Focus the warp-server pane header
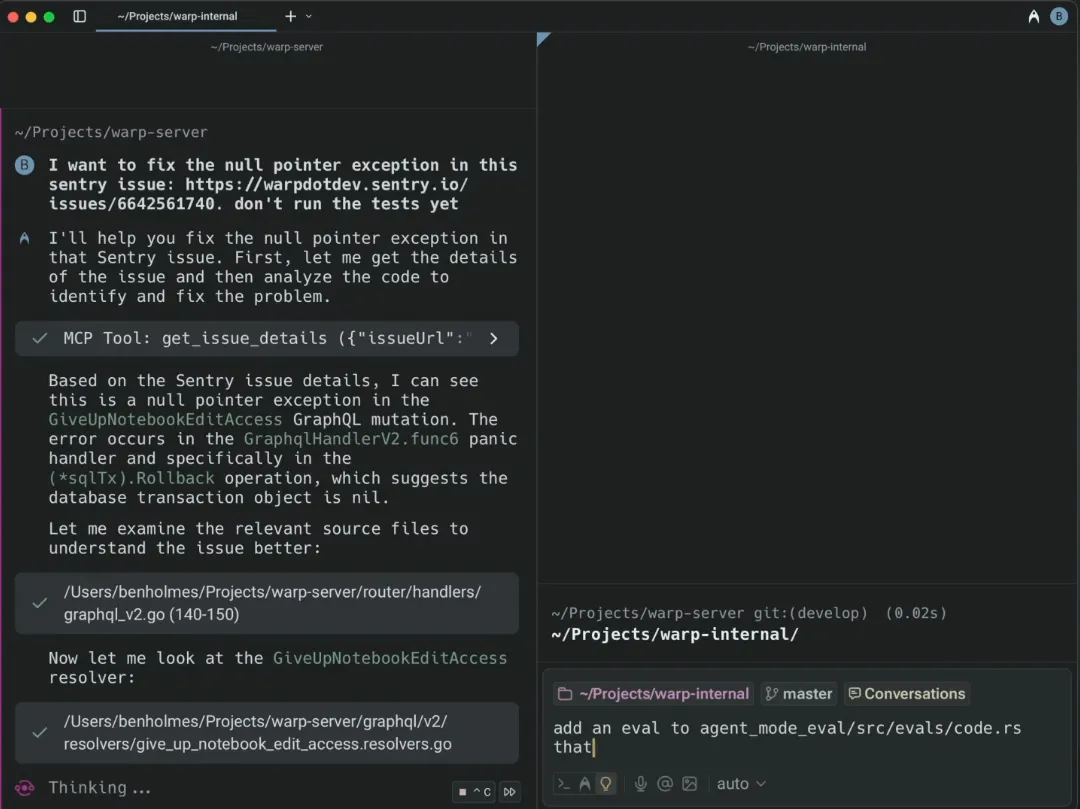1080x809 pixels. 267,47
